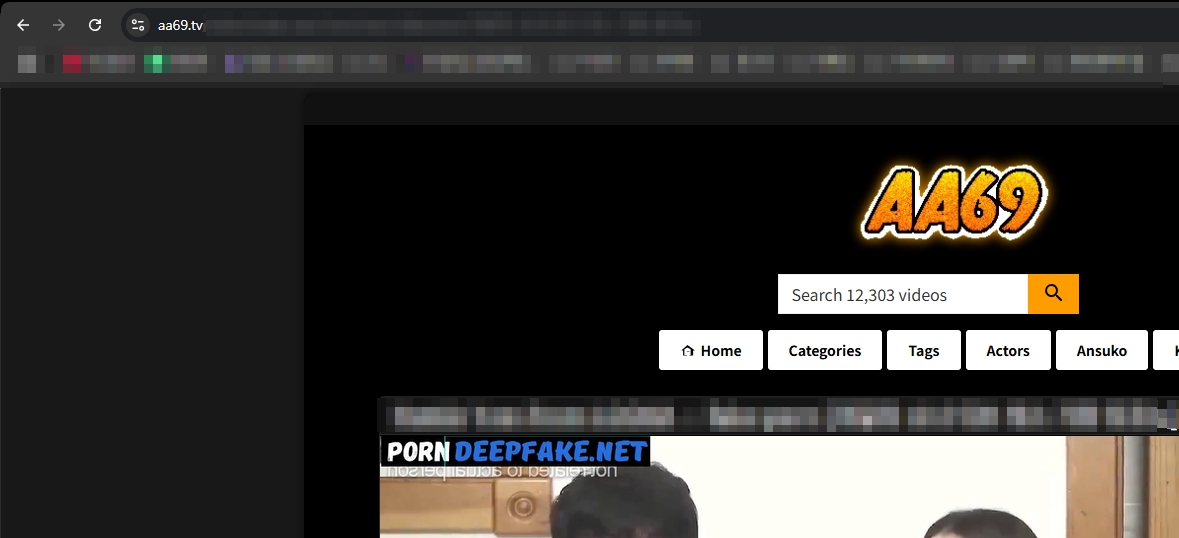1179x538 pixels.
Task: Open the Actors menu item
Action: [1008, 350]
